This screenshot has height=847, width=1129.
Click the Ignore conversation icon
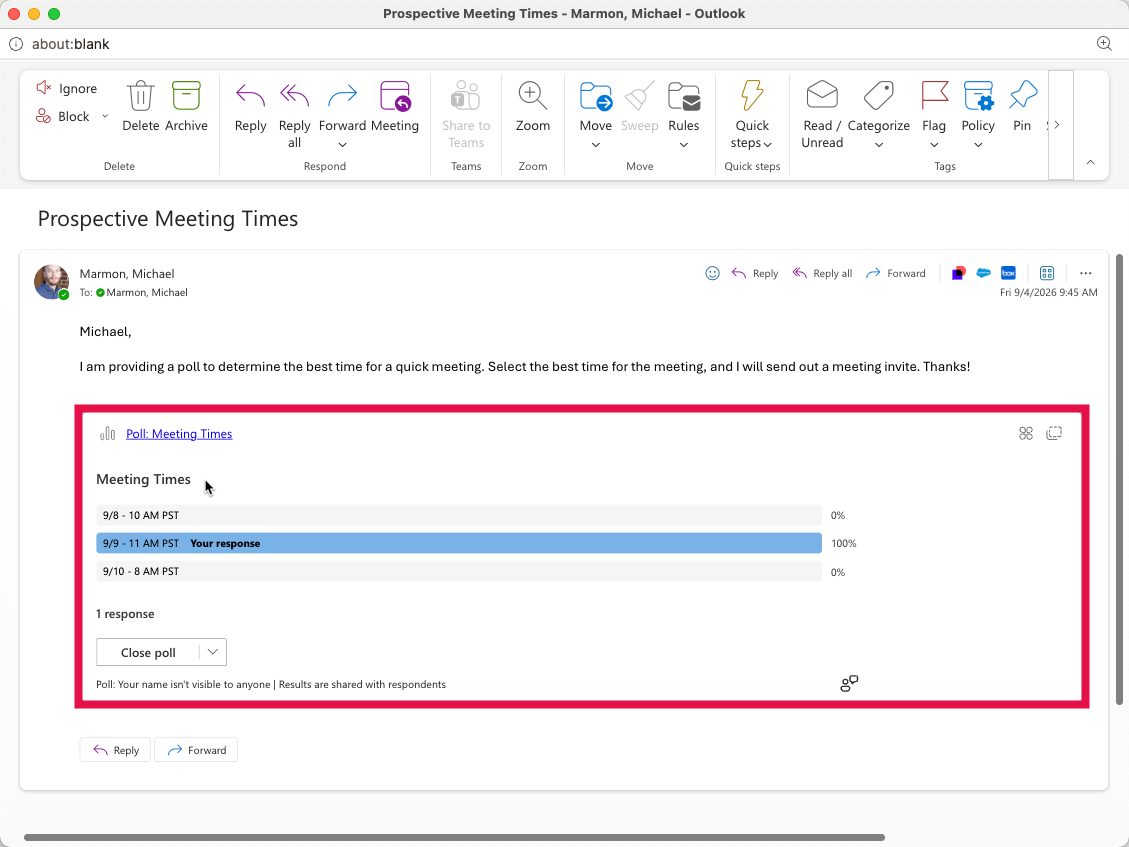[x=43, y=88]
